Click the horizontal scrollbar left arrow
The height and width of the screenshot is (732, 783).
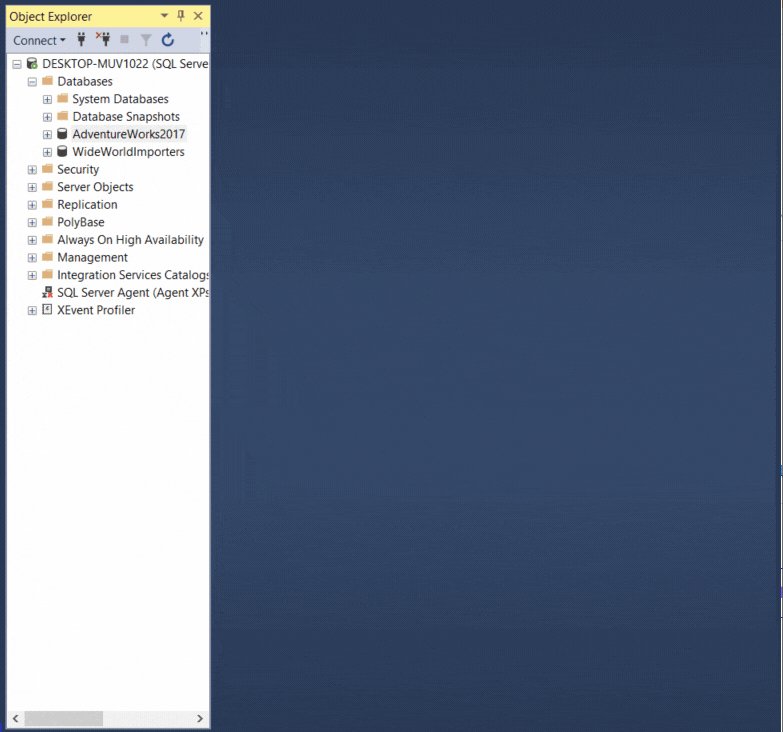coord(15,719)
